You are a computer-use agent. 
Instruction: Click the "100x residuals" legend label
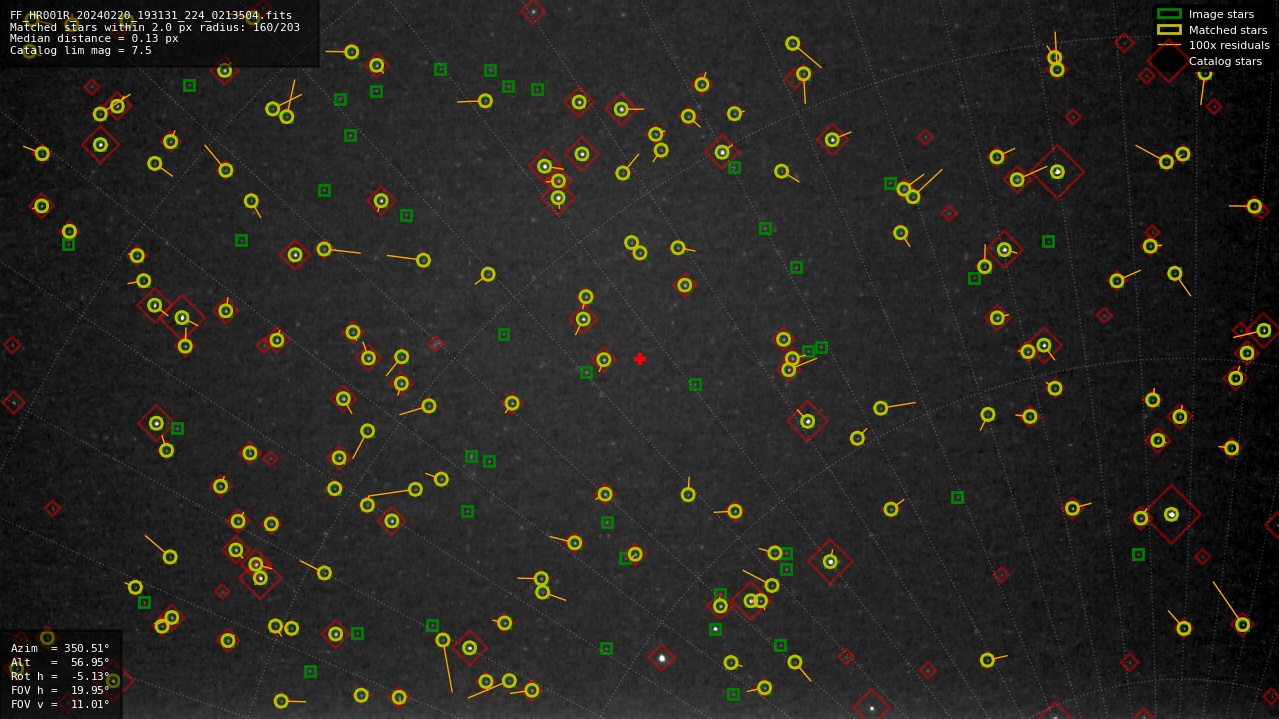click(x=1229, y=45)
